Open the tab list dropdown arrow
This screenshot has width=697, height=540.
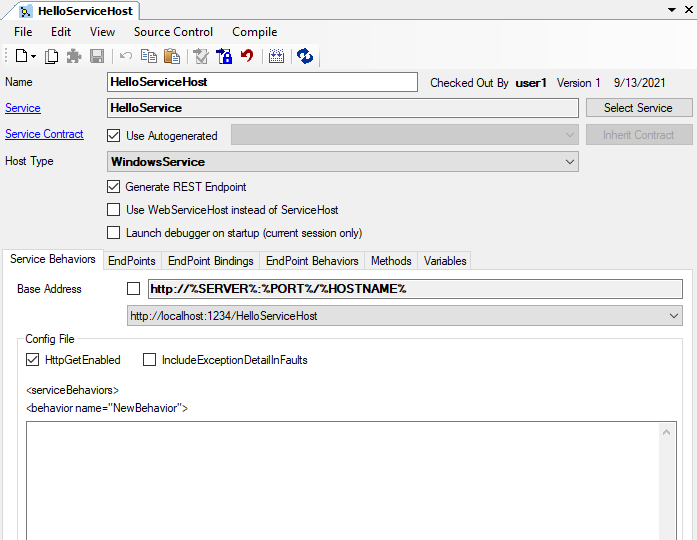click(x=672, y=10)
